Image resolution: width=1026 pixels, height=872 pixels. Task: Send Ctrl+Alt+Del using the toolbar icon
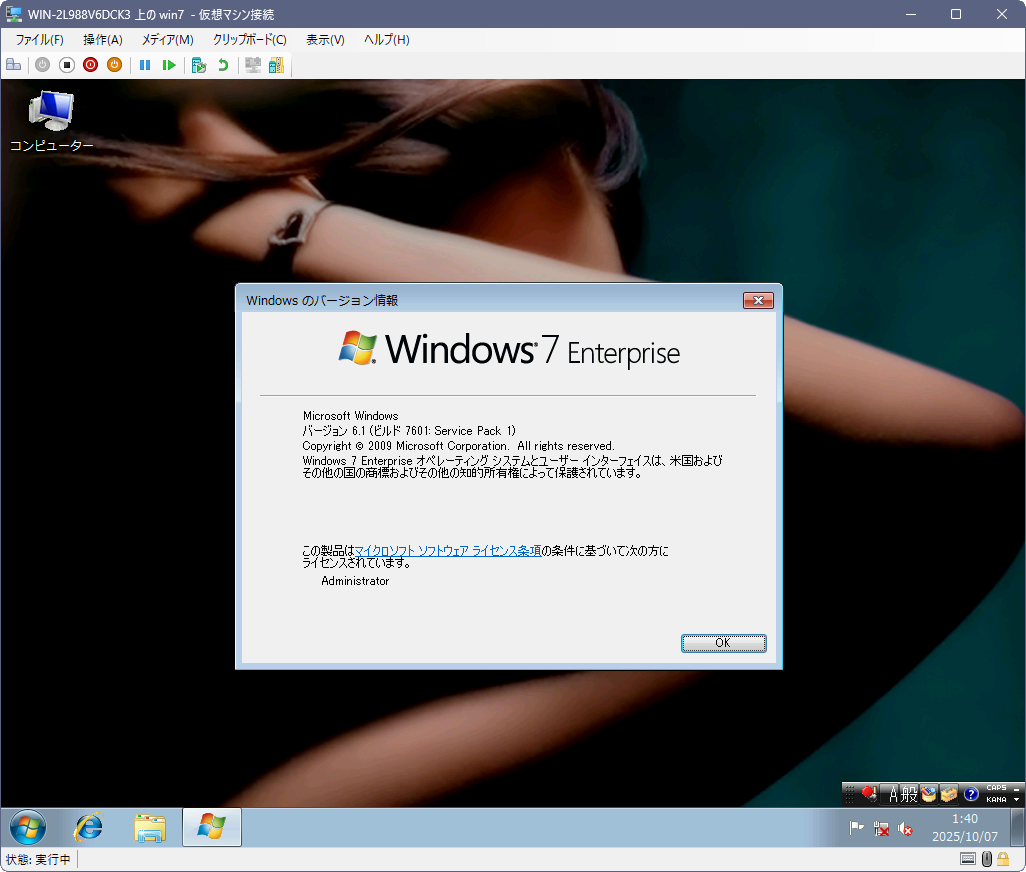[14, 65]
